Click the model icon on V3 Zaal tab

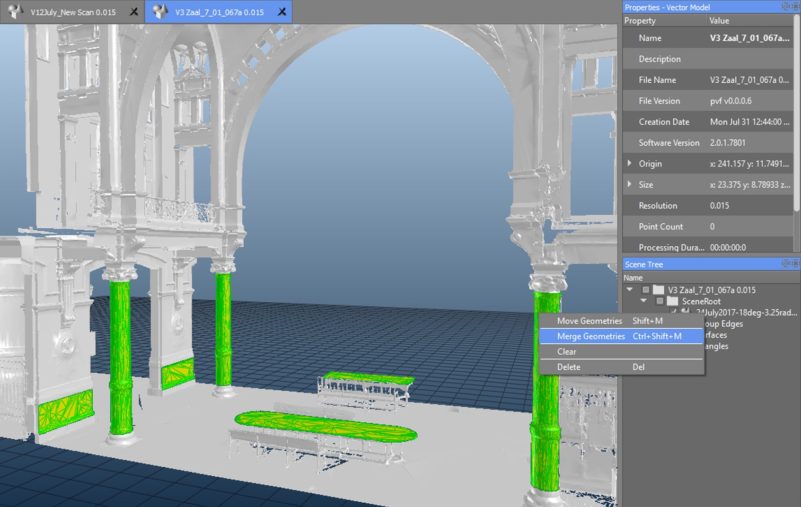pyautogui.click(x=160, y=12)
